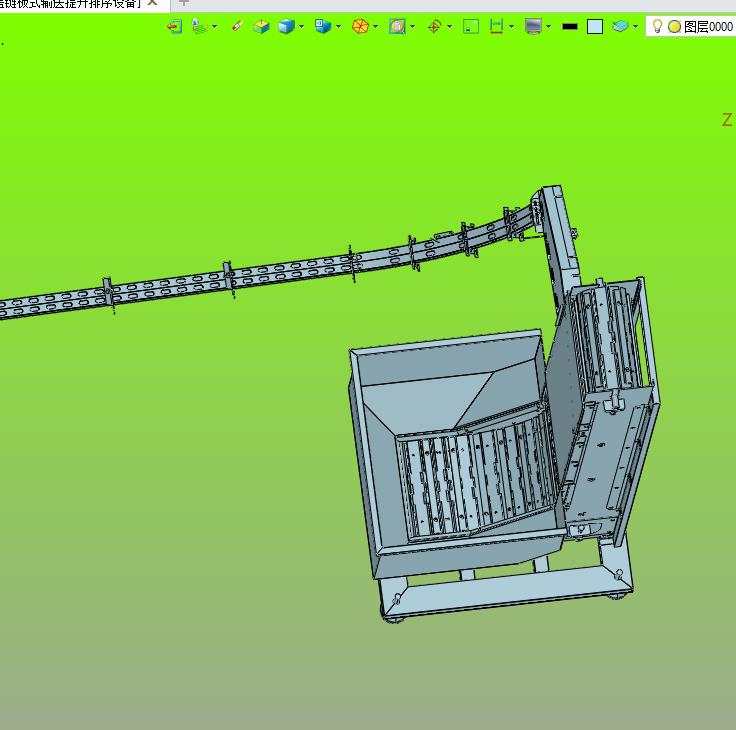Viewport: 736px width, 730px height.
Task: Click the green square frame icon
Action: click(470, 27)
